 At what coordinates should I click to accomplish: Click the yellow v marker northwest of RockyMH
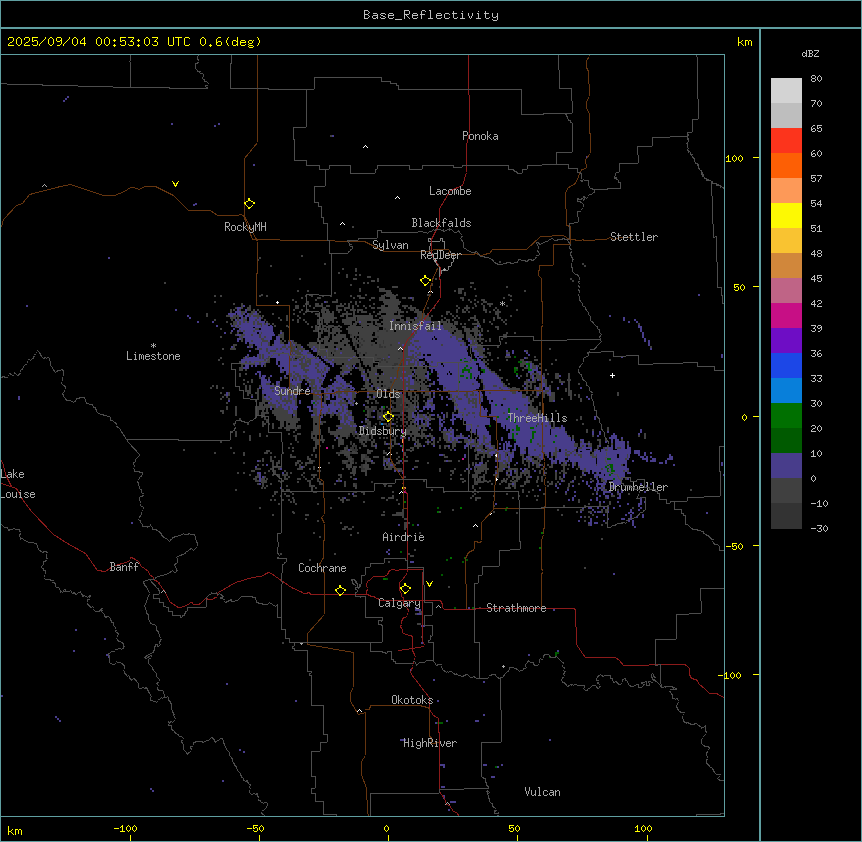(x=175, y=184)
